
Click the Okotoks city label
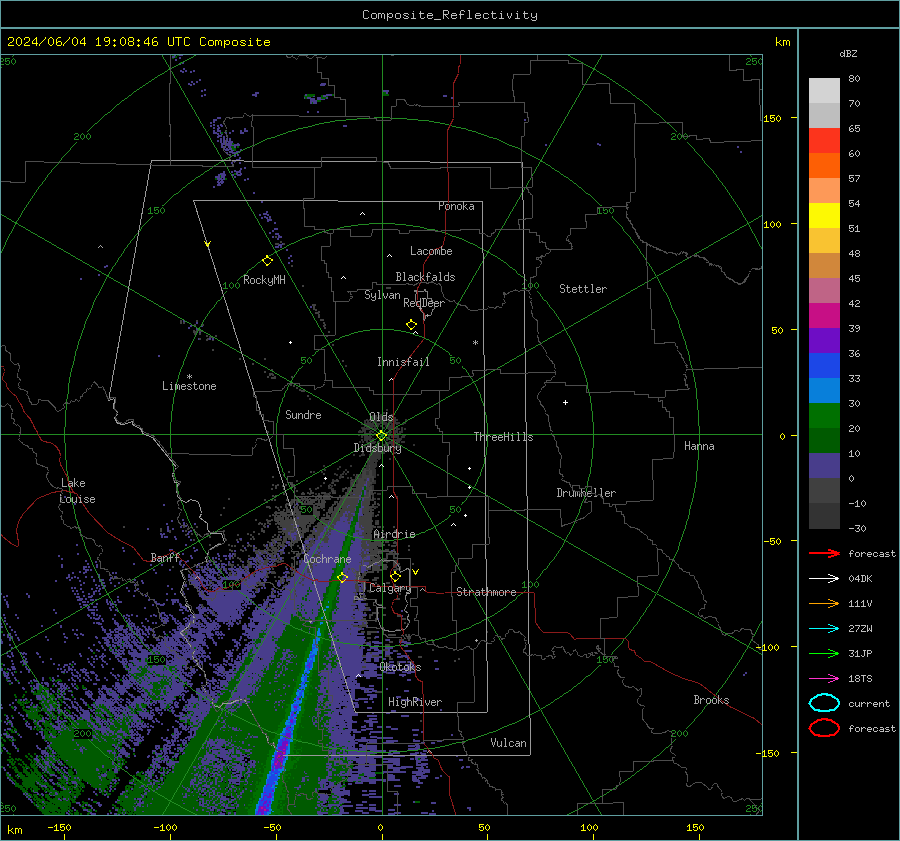(x=400, y=667)
